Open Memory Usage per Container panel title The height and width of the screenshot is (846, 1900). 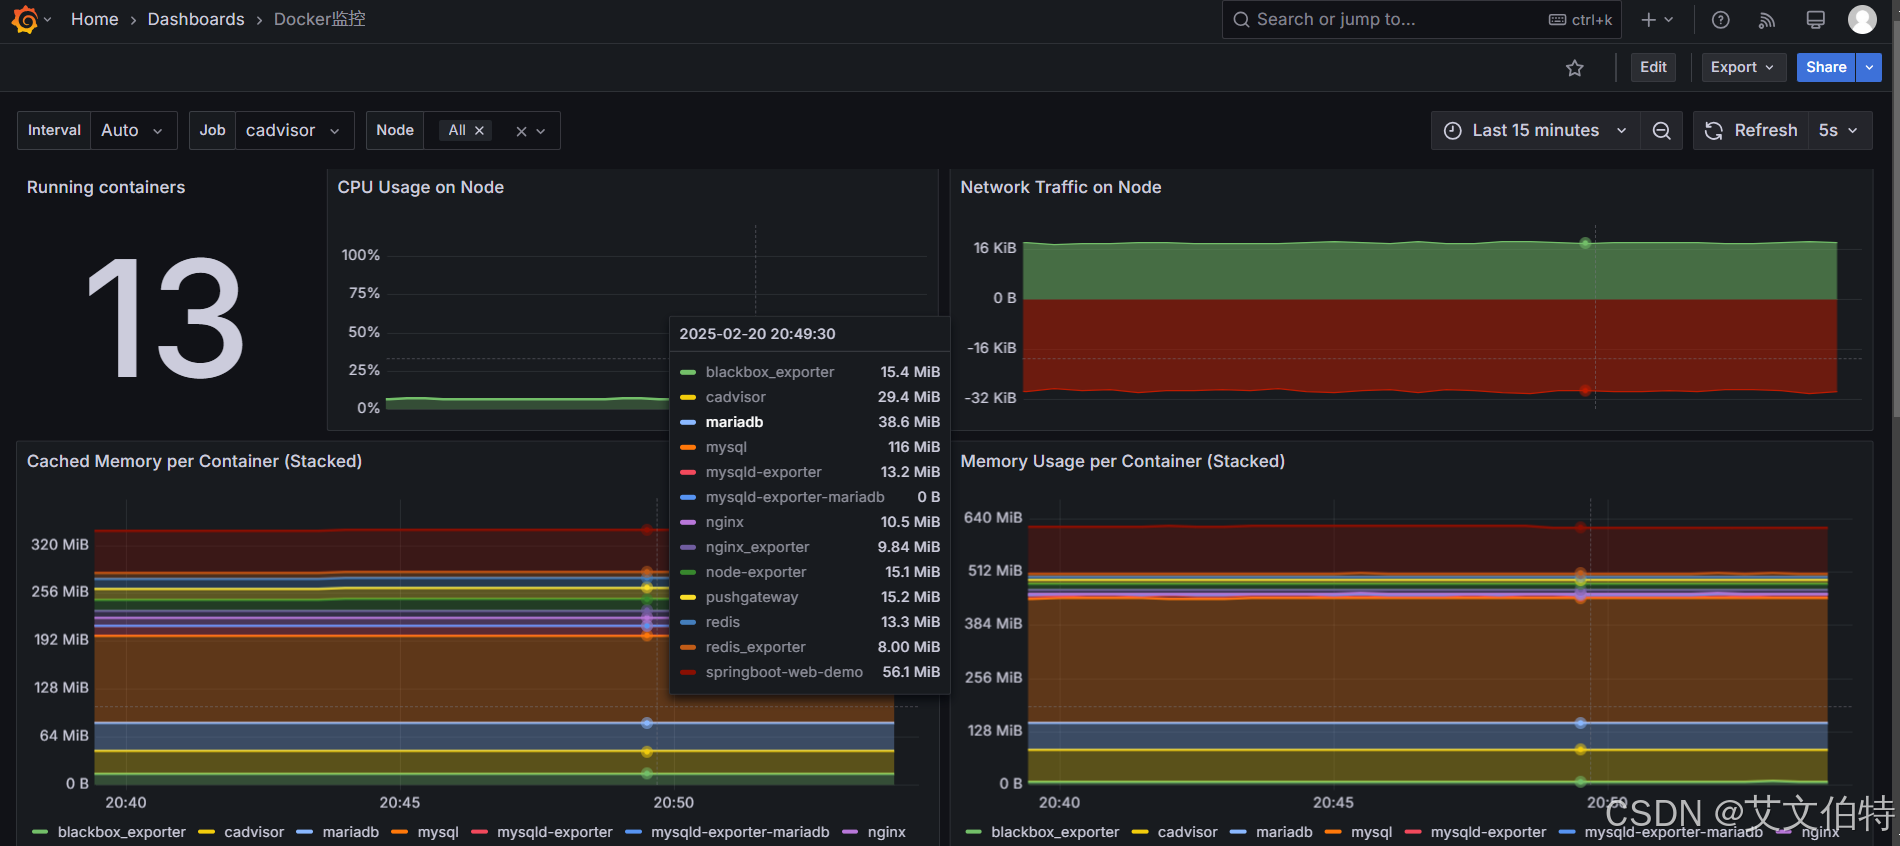click(1122, 462)
